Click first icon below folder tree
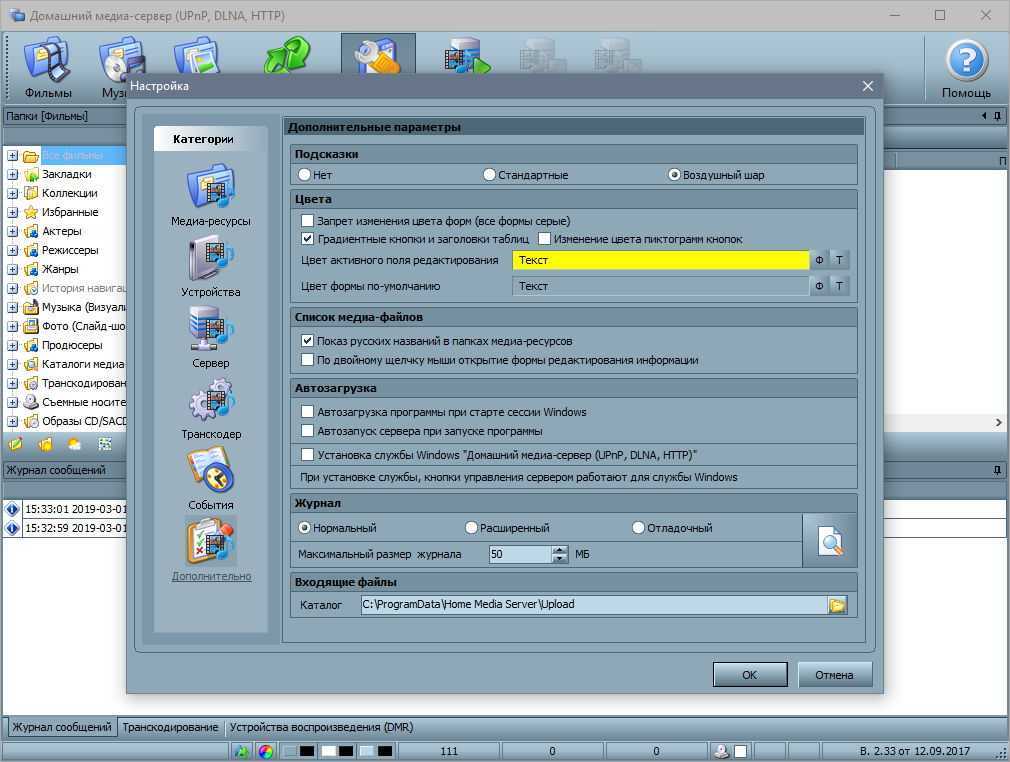The height and width of the screenshot is (762, 1010). click(x=15, y=444)
